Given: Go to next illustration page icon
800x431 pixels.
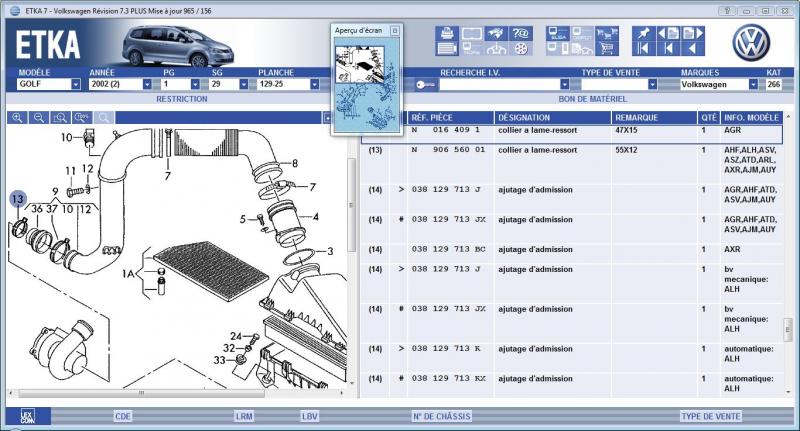Looking at the screenshot, I should [x=693, y=34].
